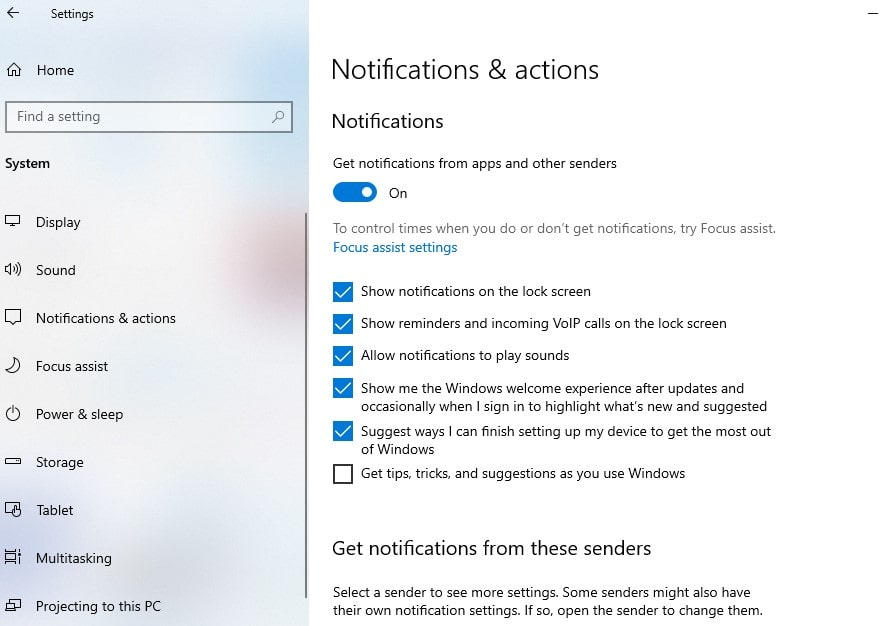Open Focus assist settings link
This screenshot has height=626, width=889.
[395, 248]
